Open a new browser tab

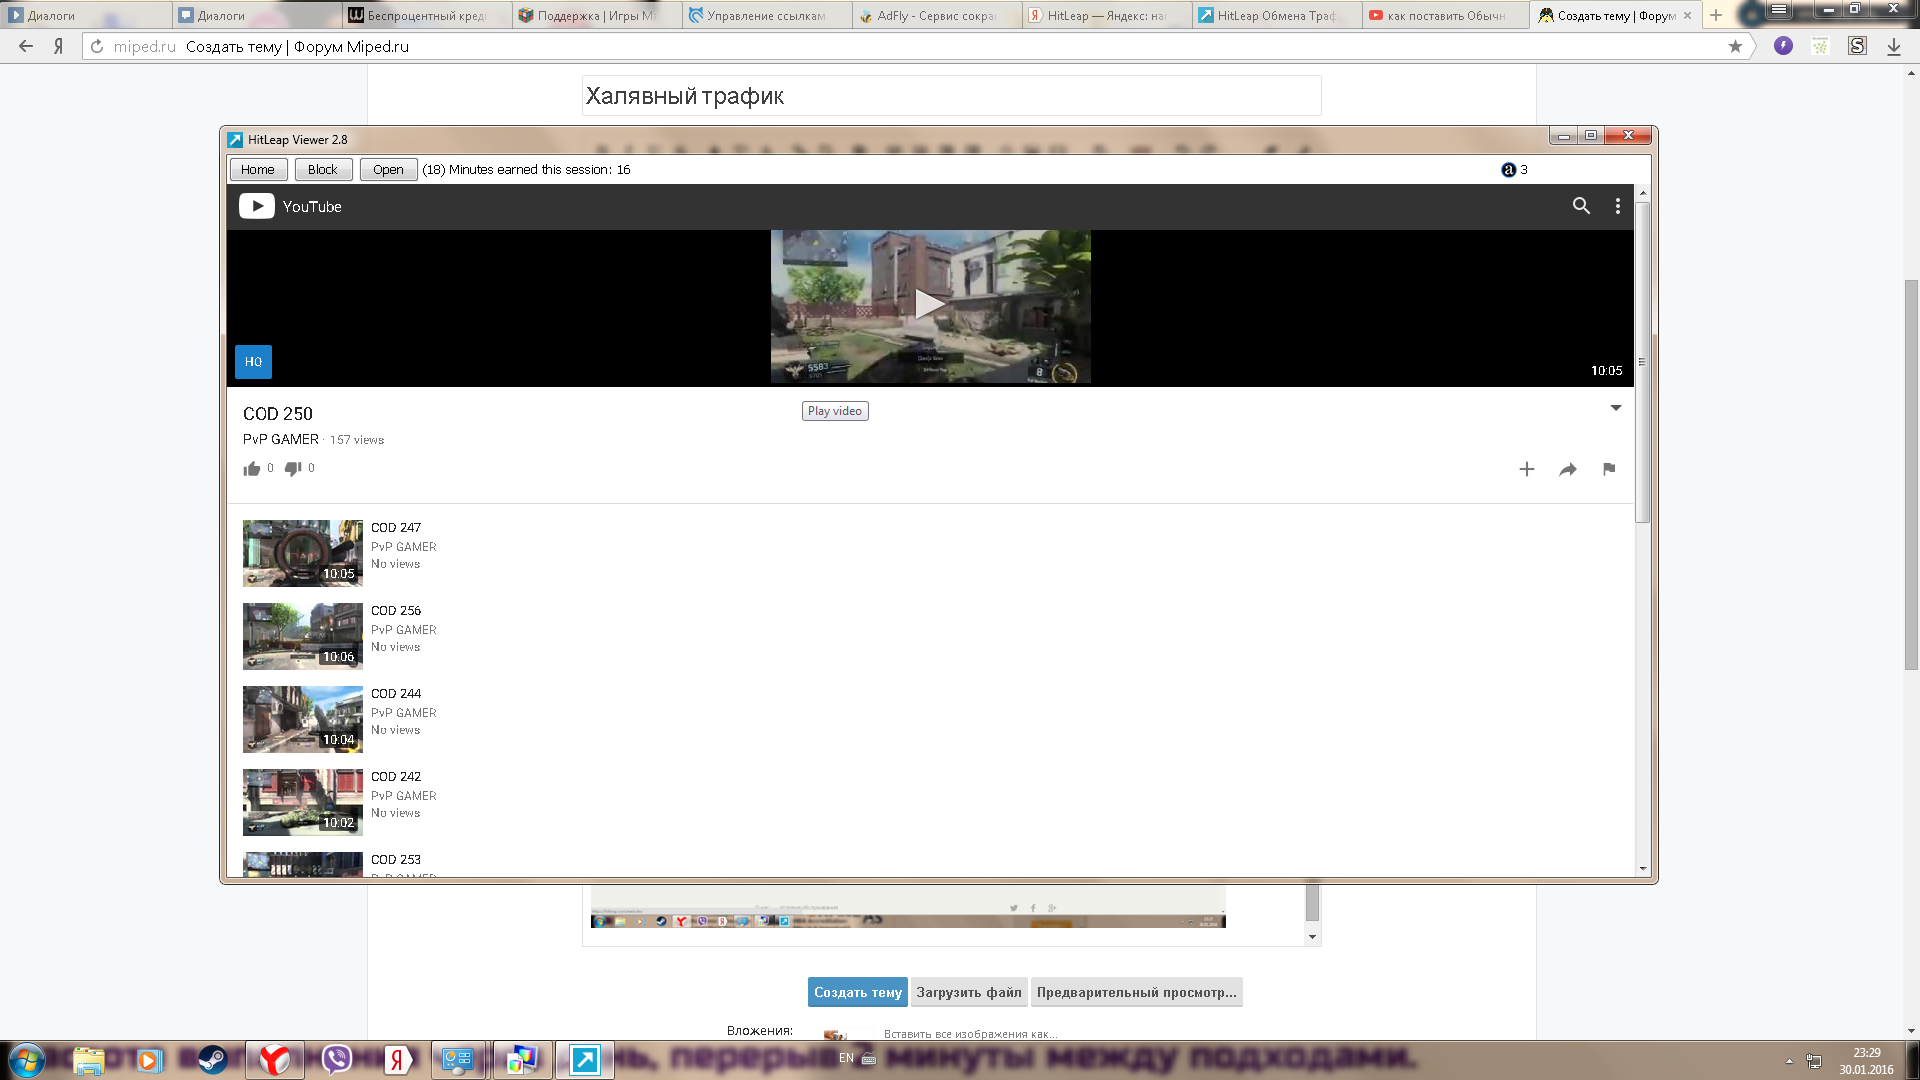1716,15
